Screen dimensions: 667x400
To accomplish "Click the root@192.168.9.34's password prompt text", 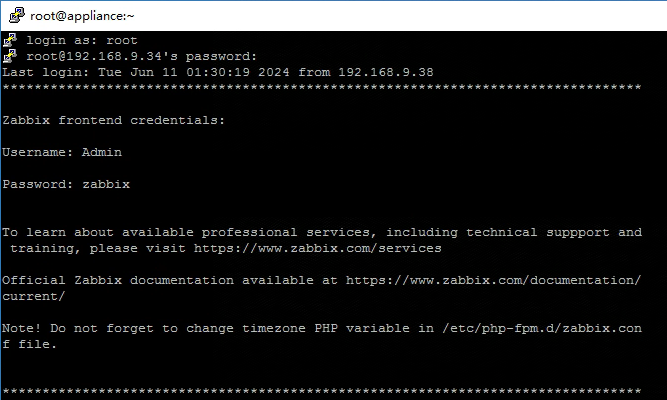I will [x=142, y=56].
